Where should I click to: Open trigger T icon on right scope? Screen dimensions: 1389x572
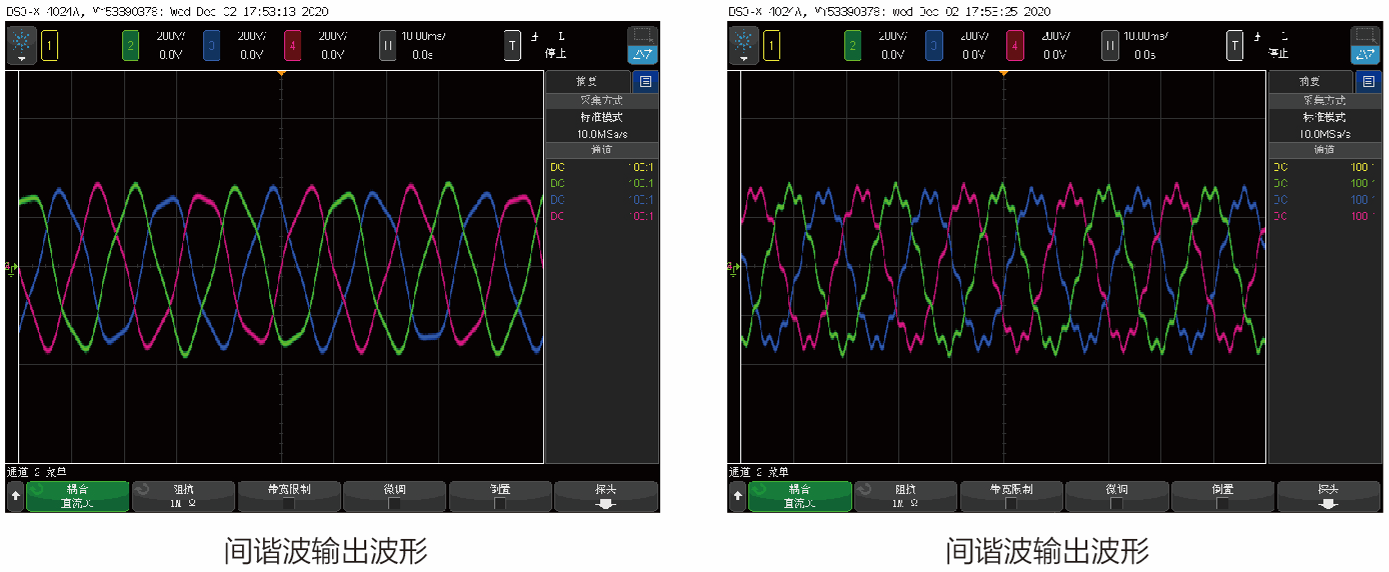pyautogui.click(x=1236, y=45)
